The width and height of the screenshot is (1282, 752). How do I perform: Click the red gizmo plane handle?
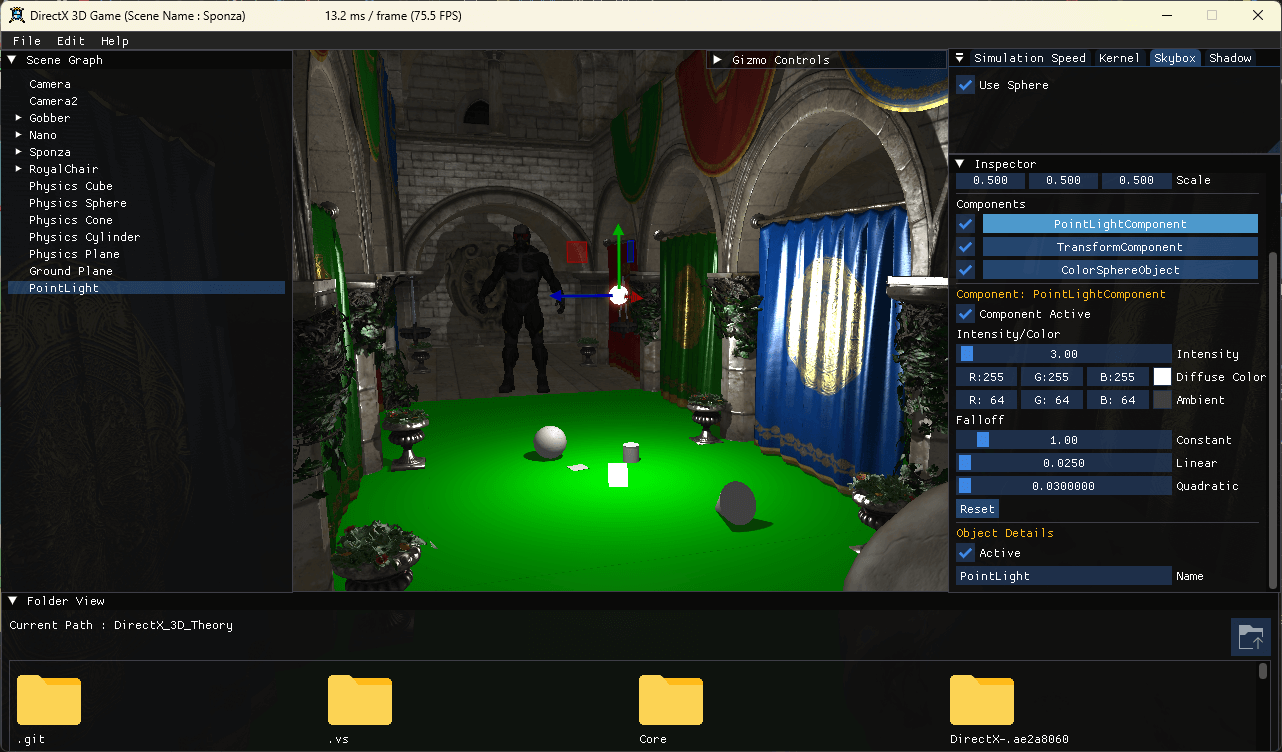pos(577,252)
